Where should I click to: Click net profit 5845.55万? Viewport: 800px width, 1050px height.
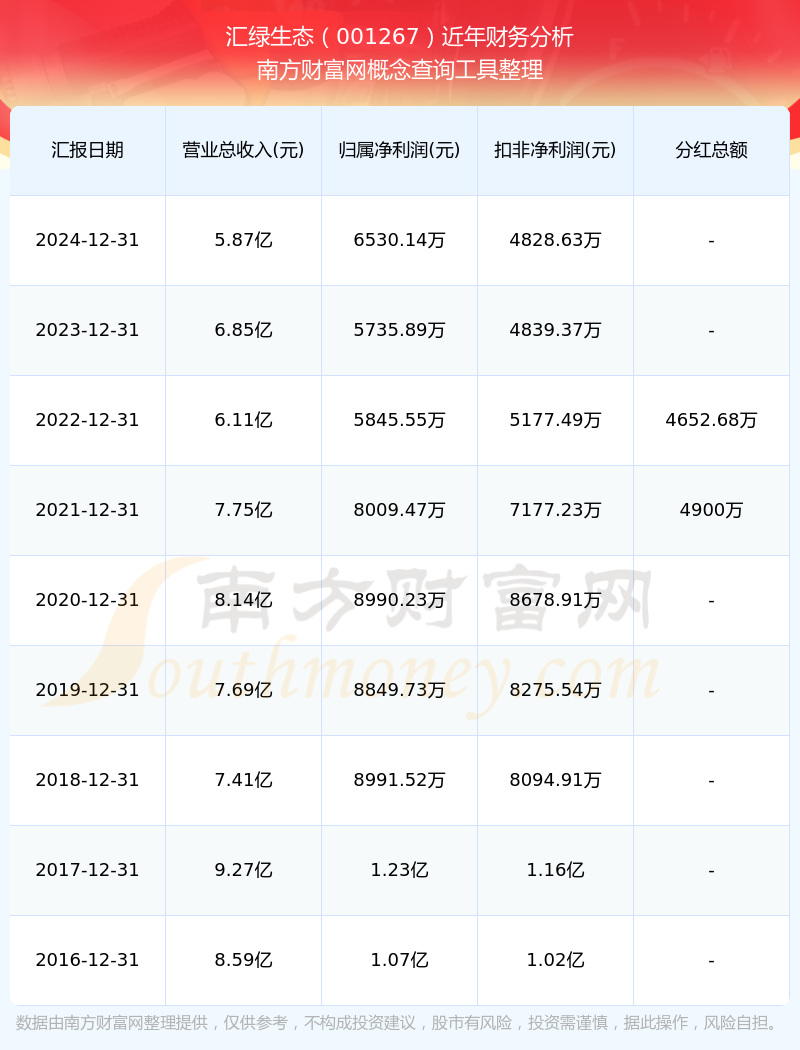coord(400,420)
